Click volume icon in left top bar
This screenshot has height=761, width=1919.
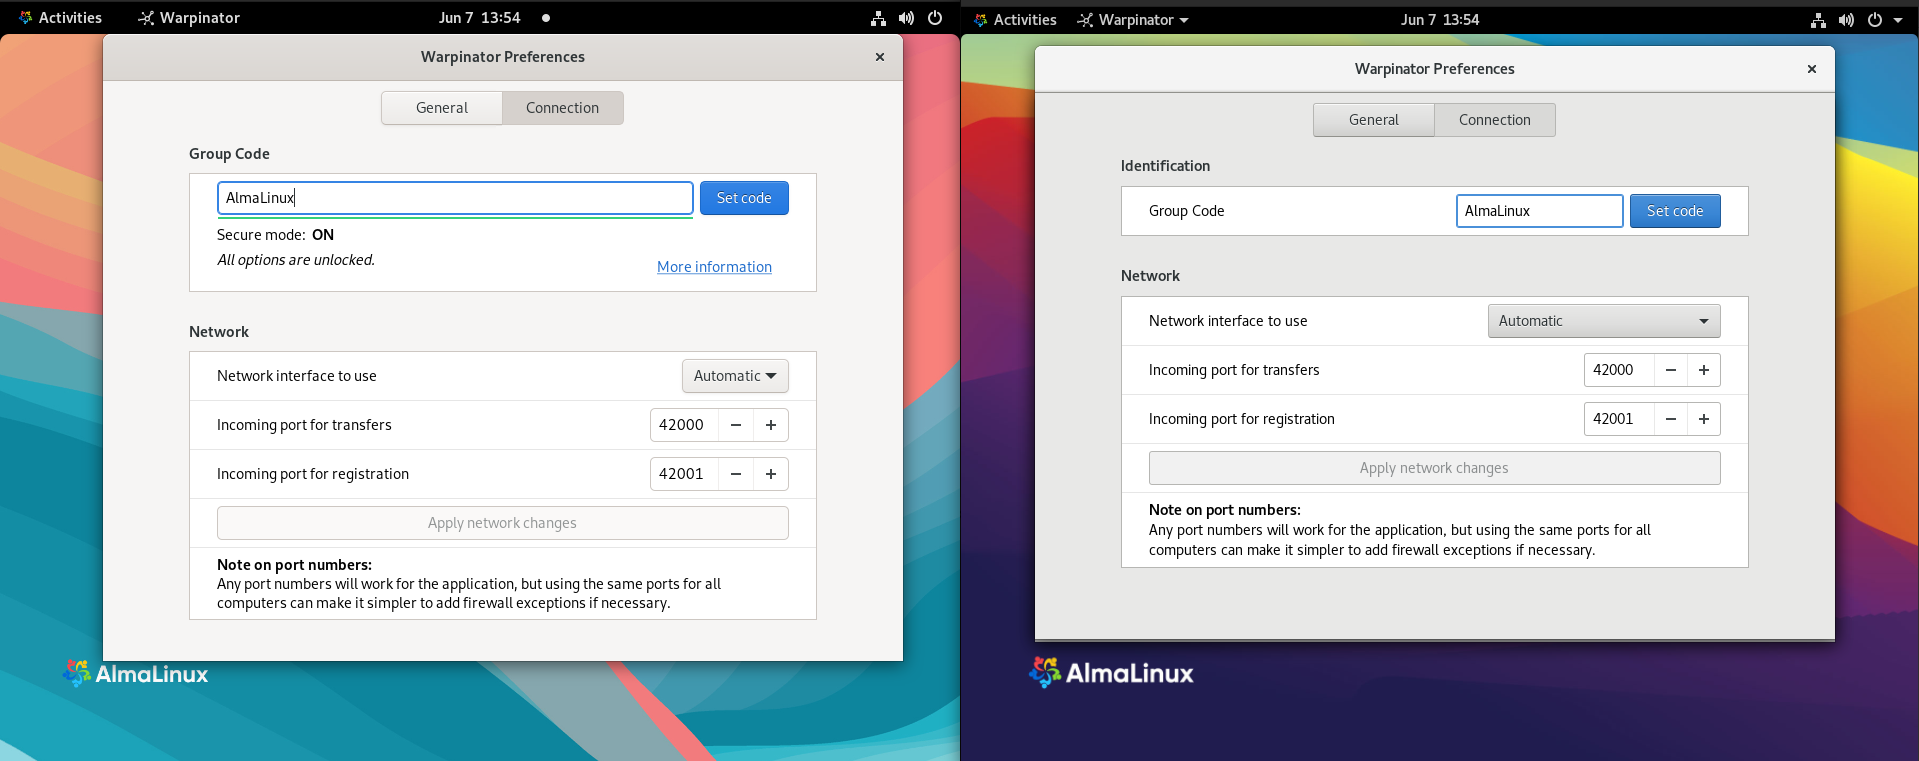(x=906, y=18)
